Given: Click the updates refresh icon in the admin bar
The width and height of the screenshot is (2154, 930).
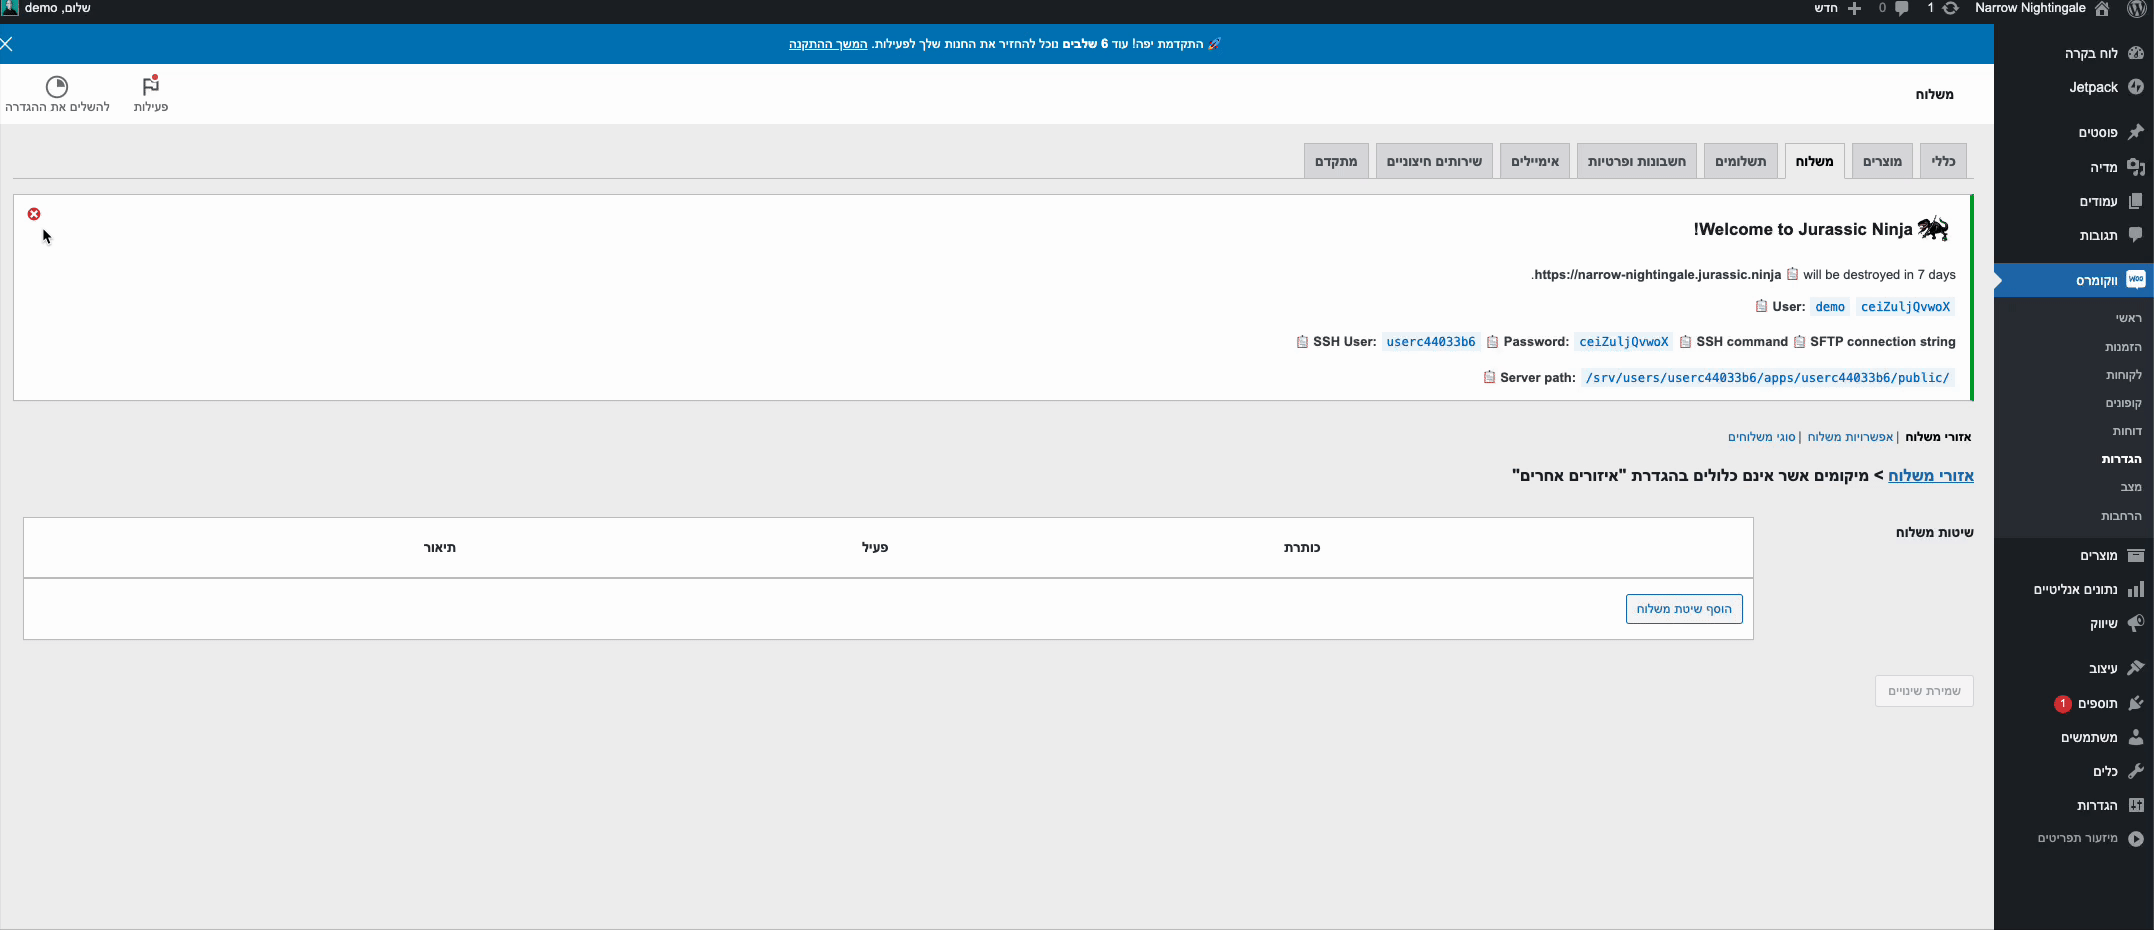Looking at the screenshot, I should pos(1950,9).
